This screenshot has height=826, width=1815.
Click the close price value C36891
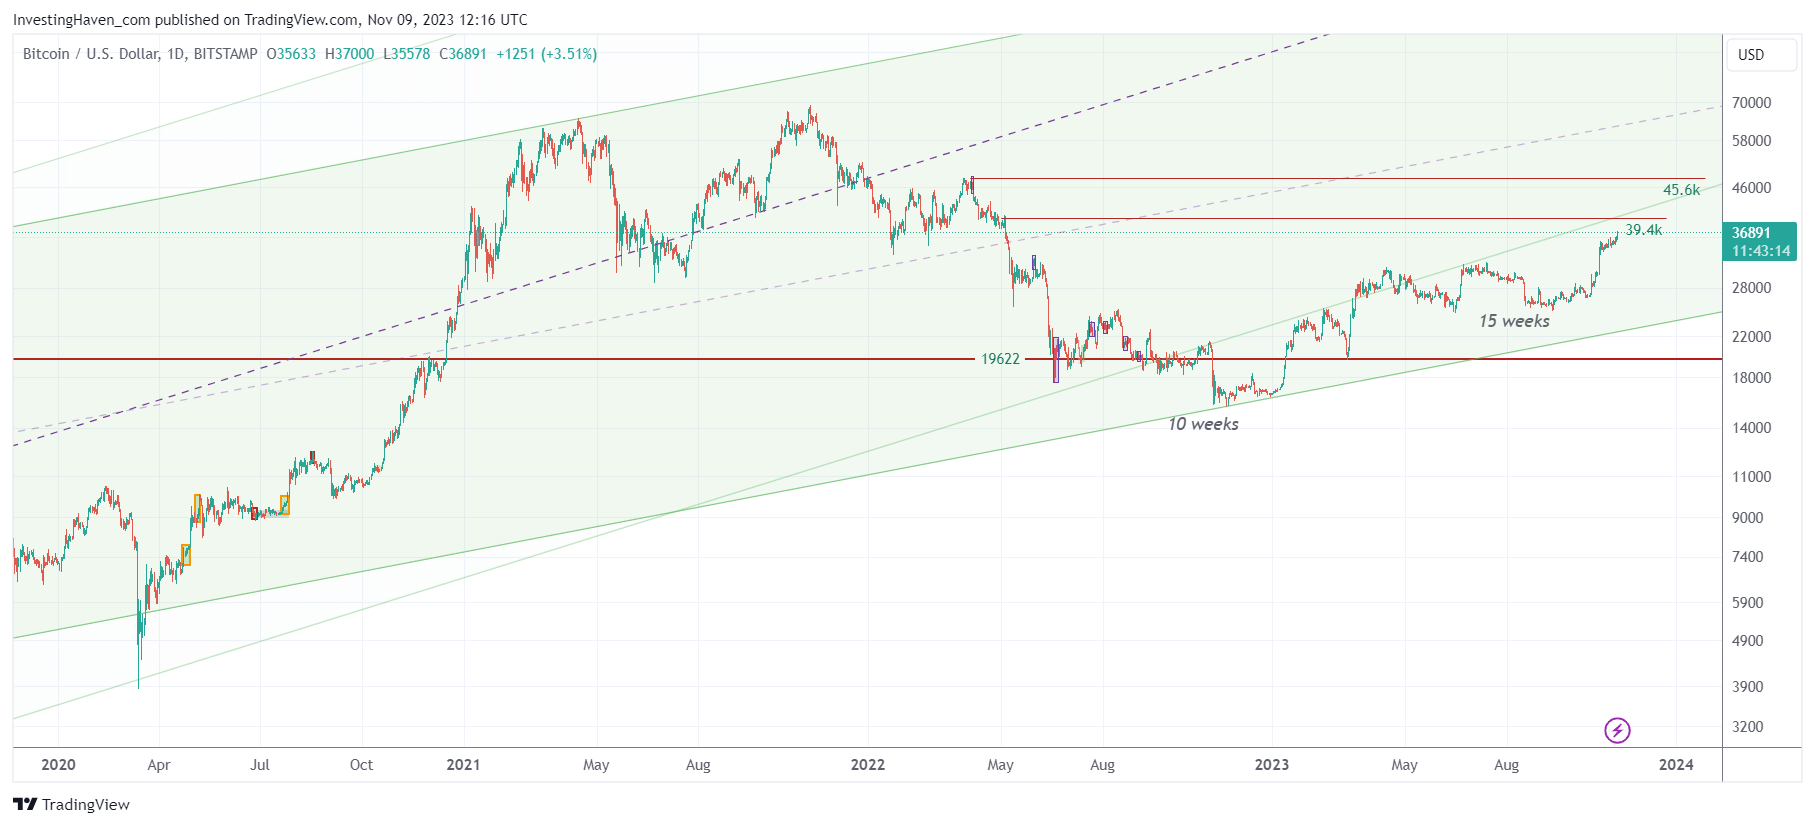463,54
